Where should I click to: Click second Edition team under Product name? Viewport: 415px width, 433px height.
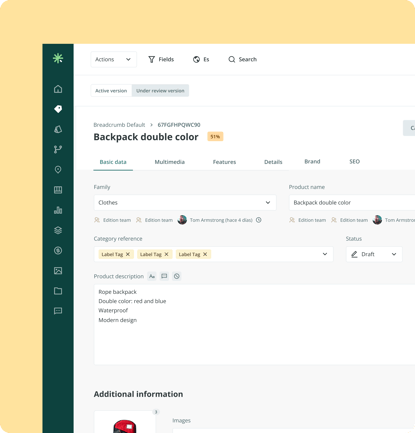point(354,220)
